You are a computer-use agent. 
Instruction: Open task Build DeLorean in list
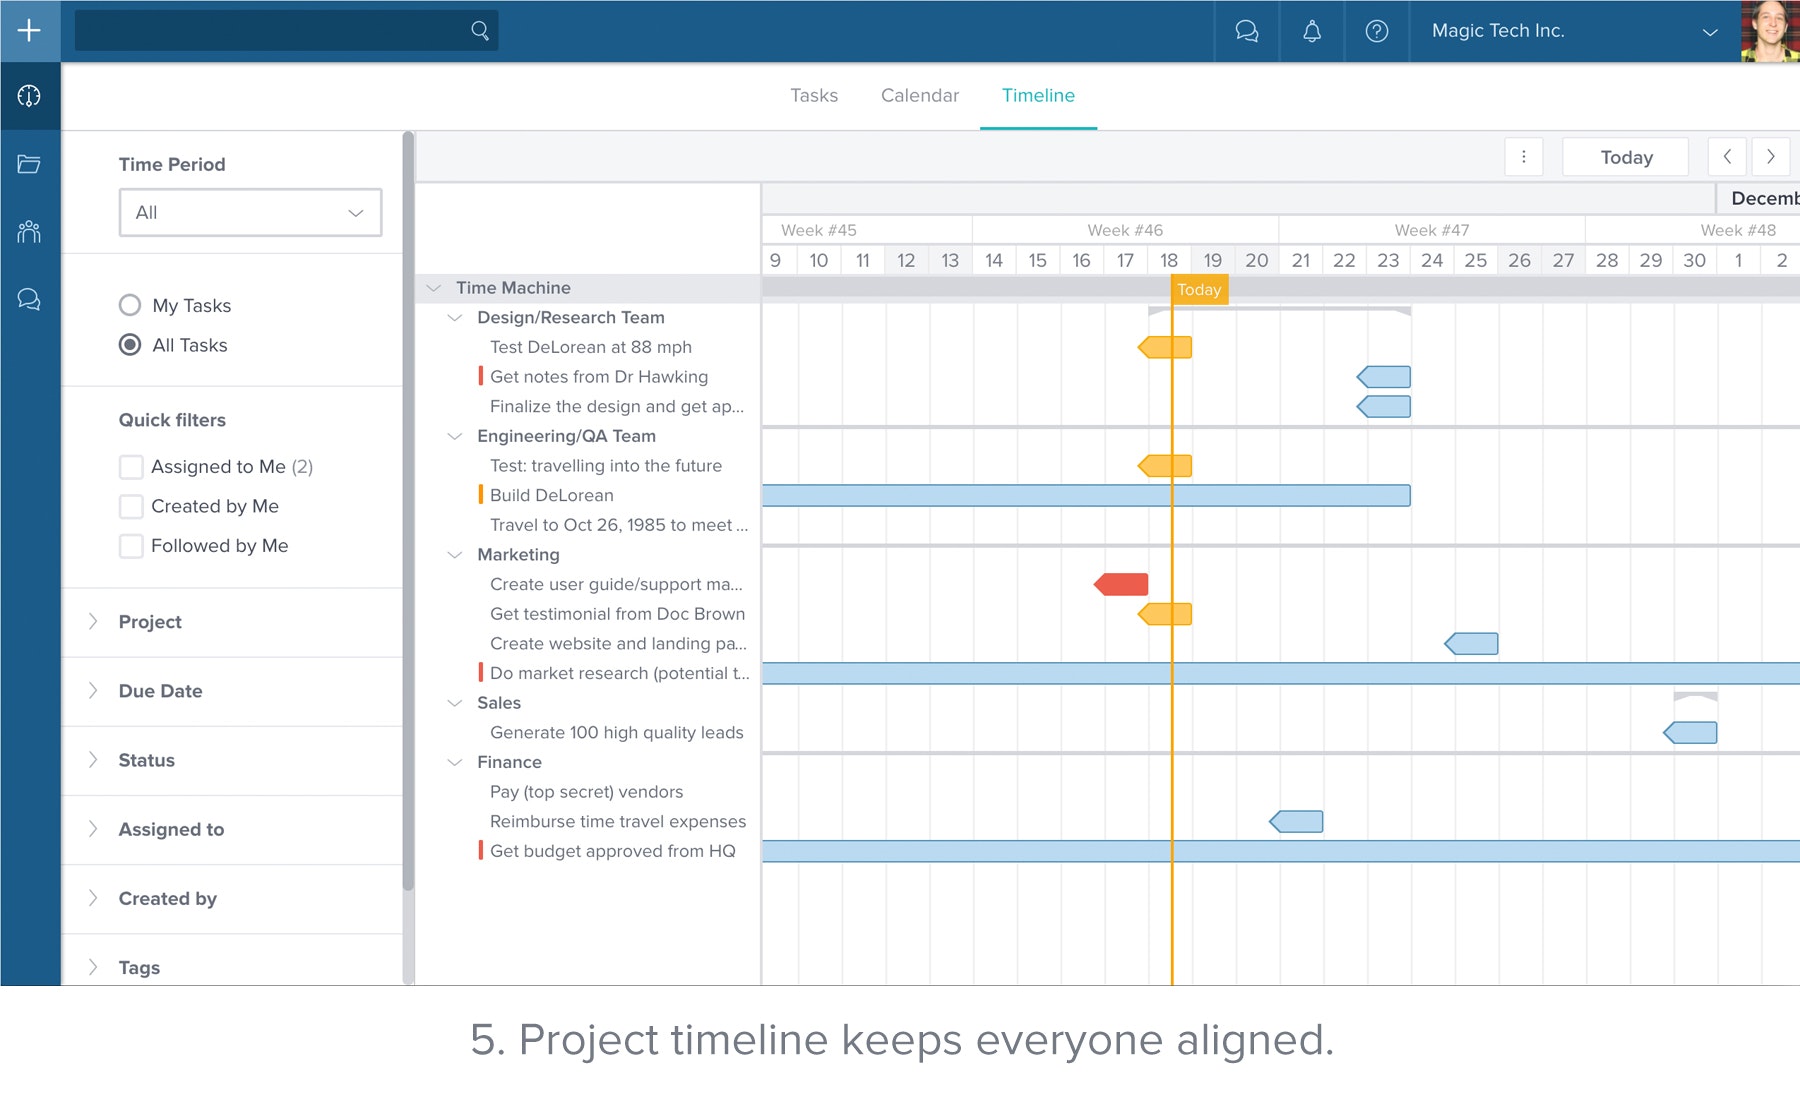(551, 496)
